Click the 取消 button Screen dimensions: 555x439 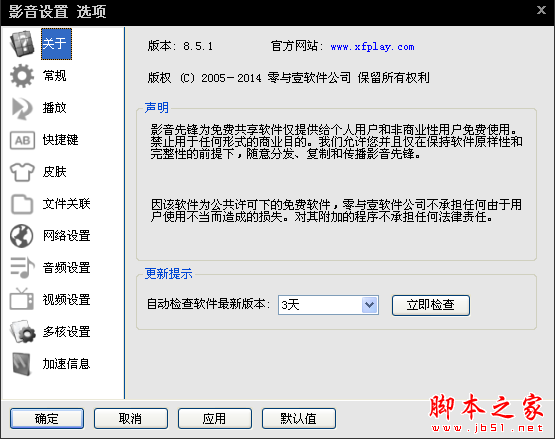tap(131, 418)
